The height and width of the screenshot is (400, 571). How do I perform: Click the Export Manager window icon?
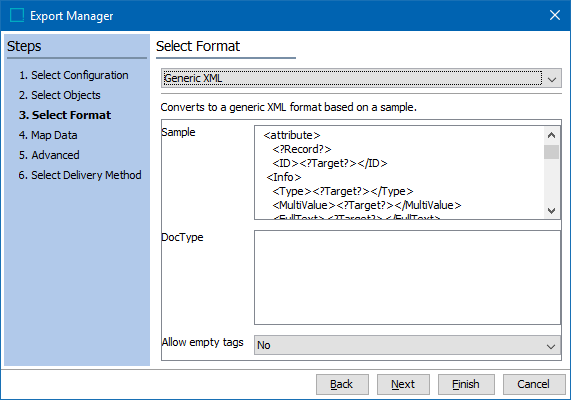(17, 15)
